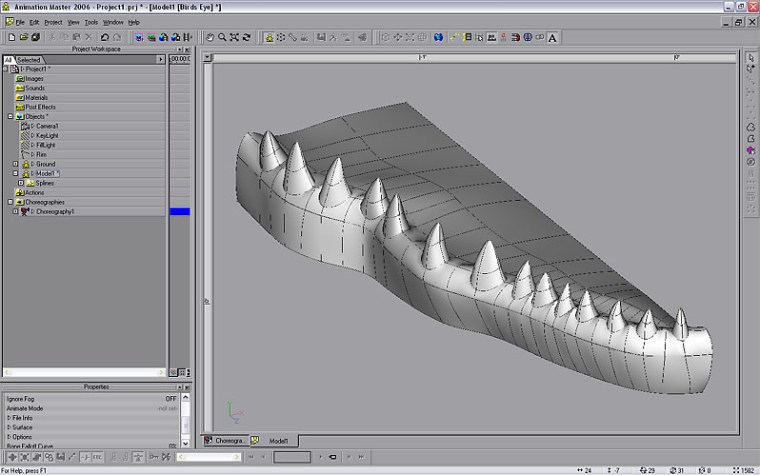Select the arrow Edit tool in right toolbar
The image size is (760, 475).
[751, 57]
